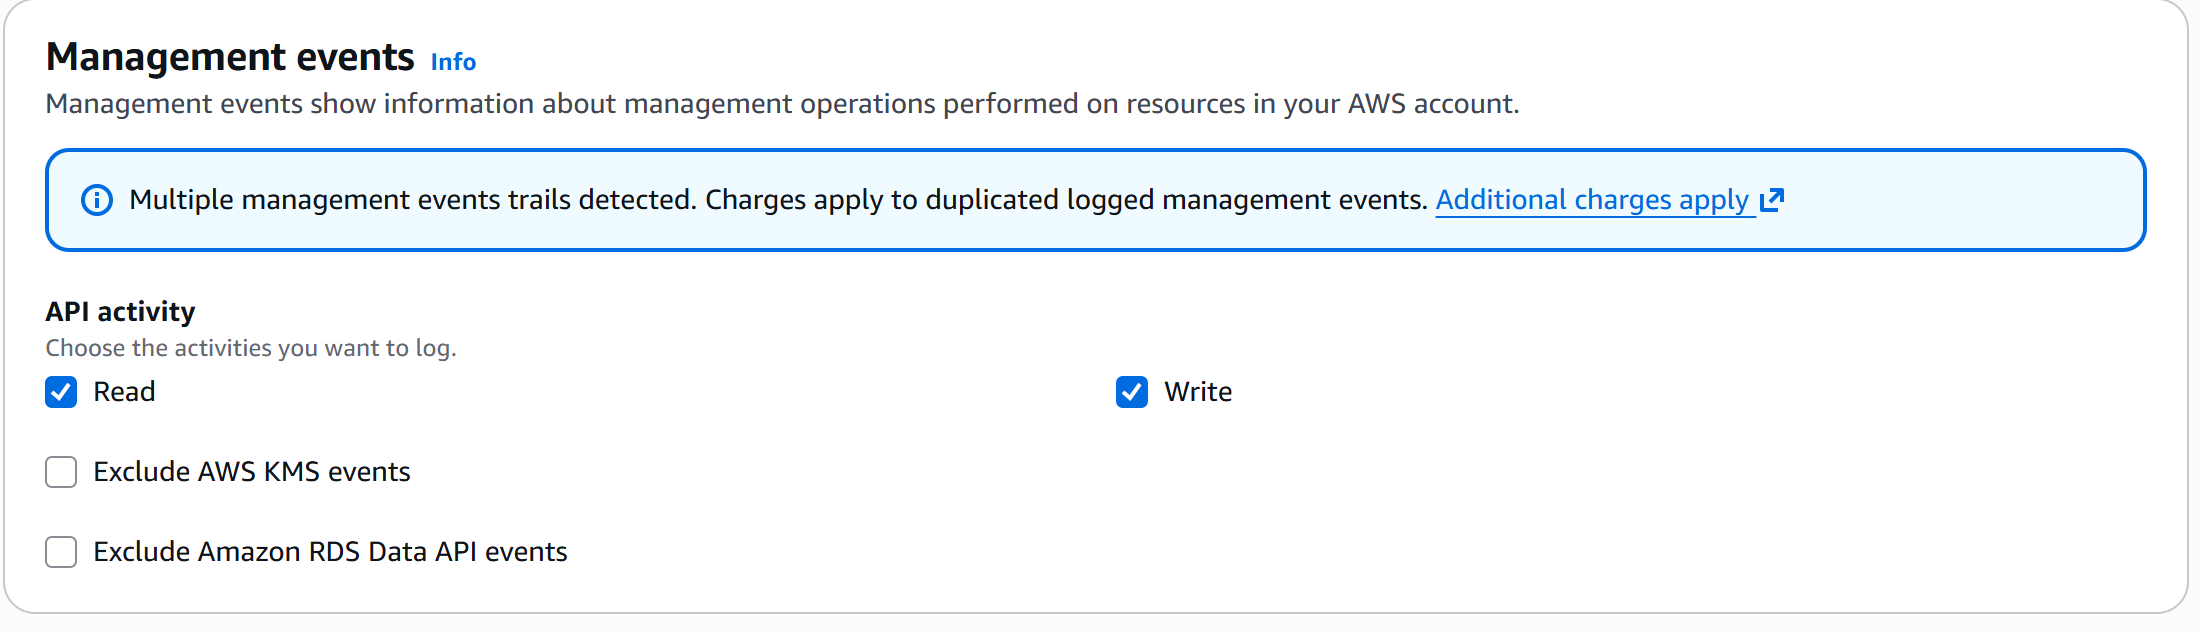Image resolution: width=2200 pixels, height=632 pixels.
Task: Click empty space in the blue alert banner
Action: tap(1960, 200)
